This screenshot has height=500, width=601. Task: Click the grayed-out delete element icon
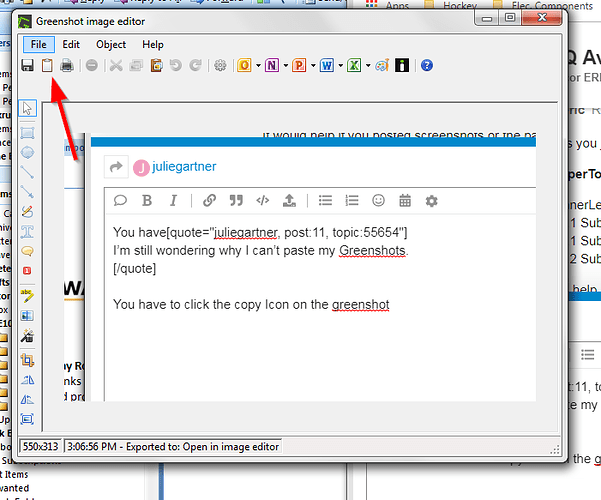pos(92,66)
